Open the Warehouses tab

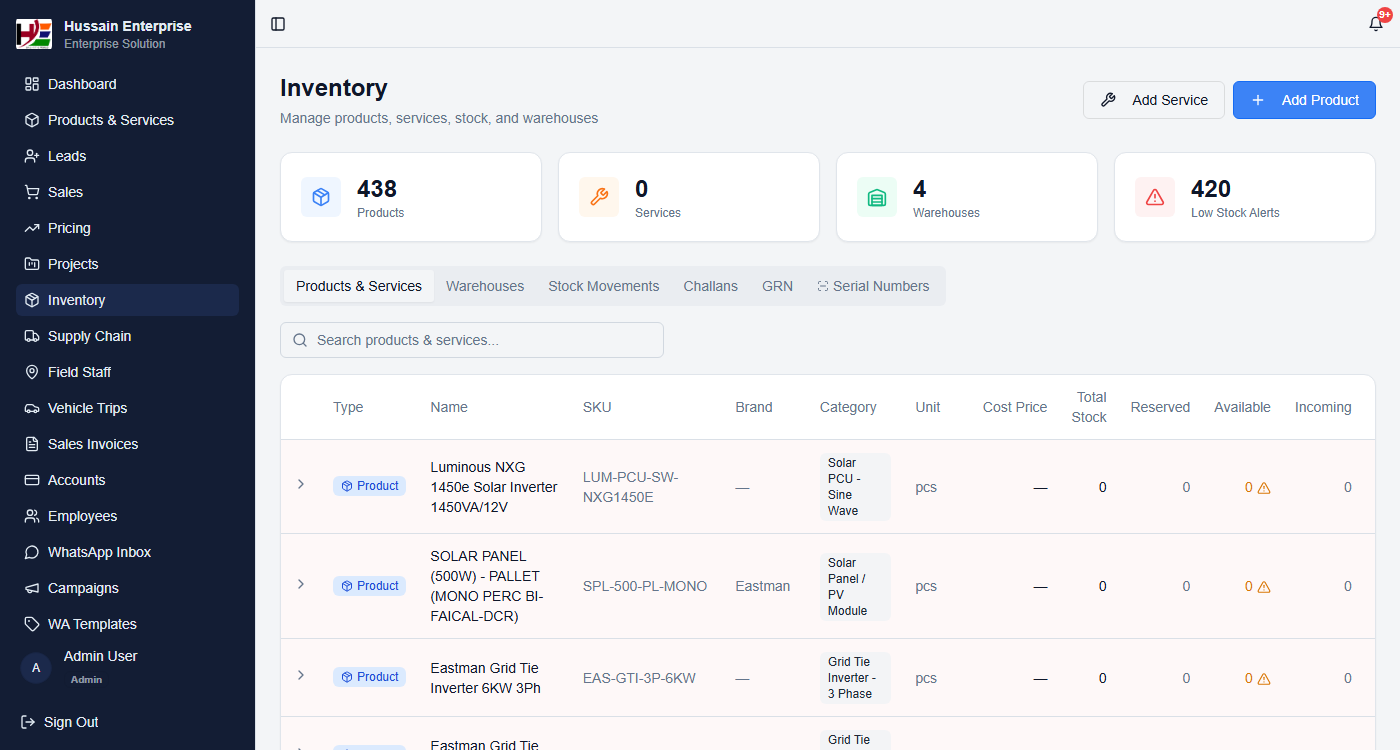[485, 286]
